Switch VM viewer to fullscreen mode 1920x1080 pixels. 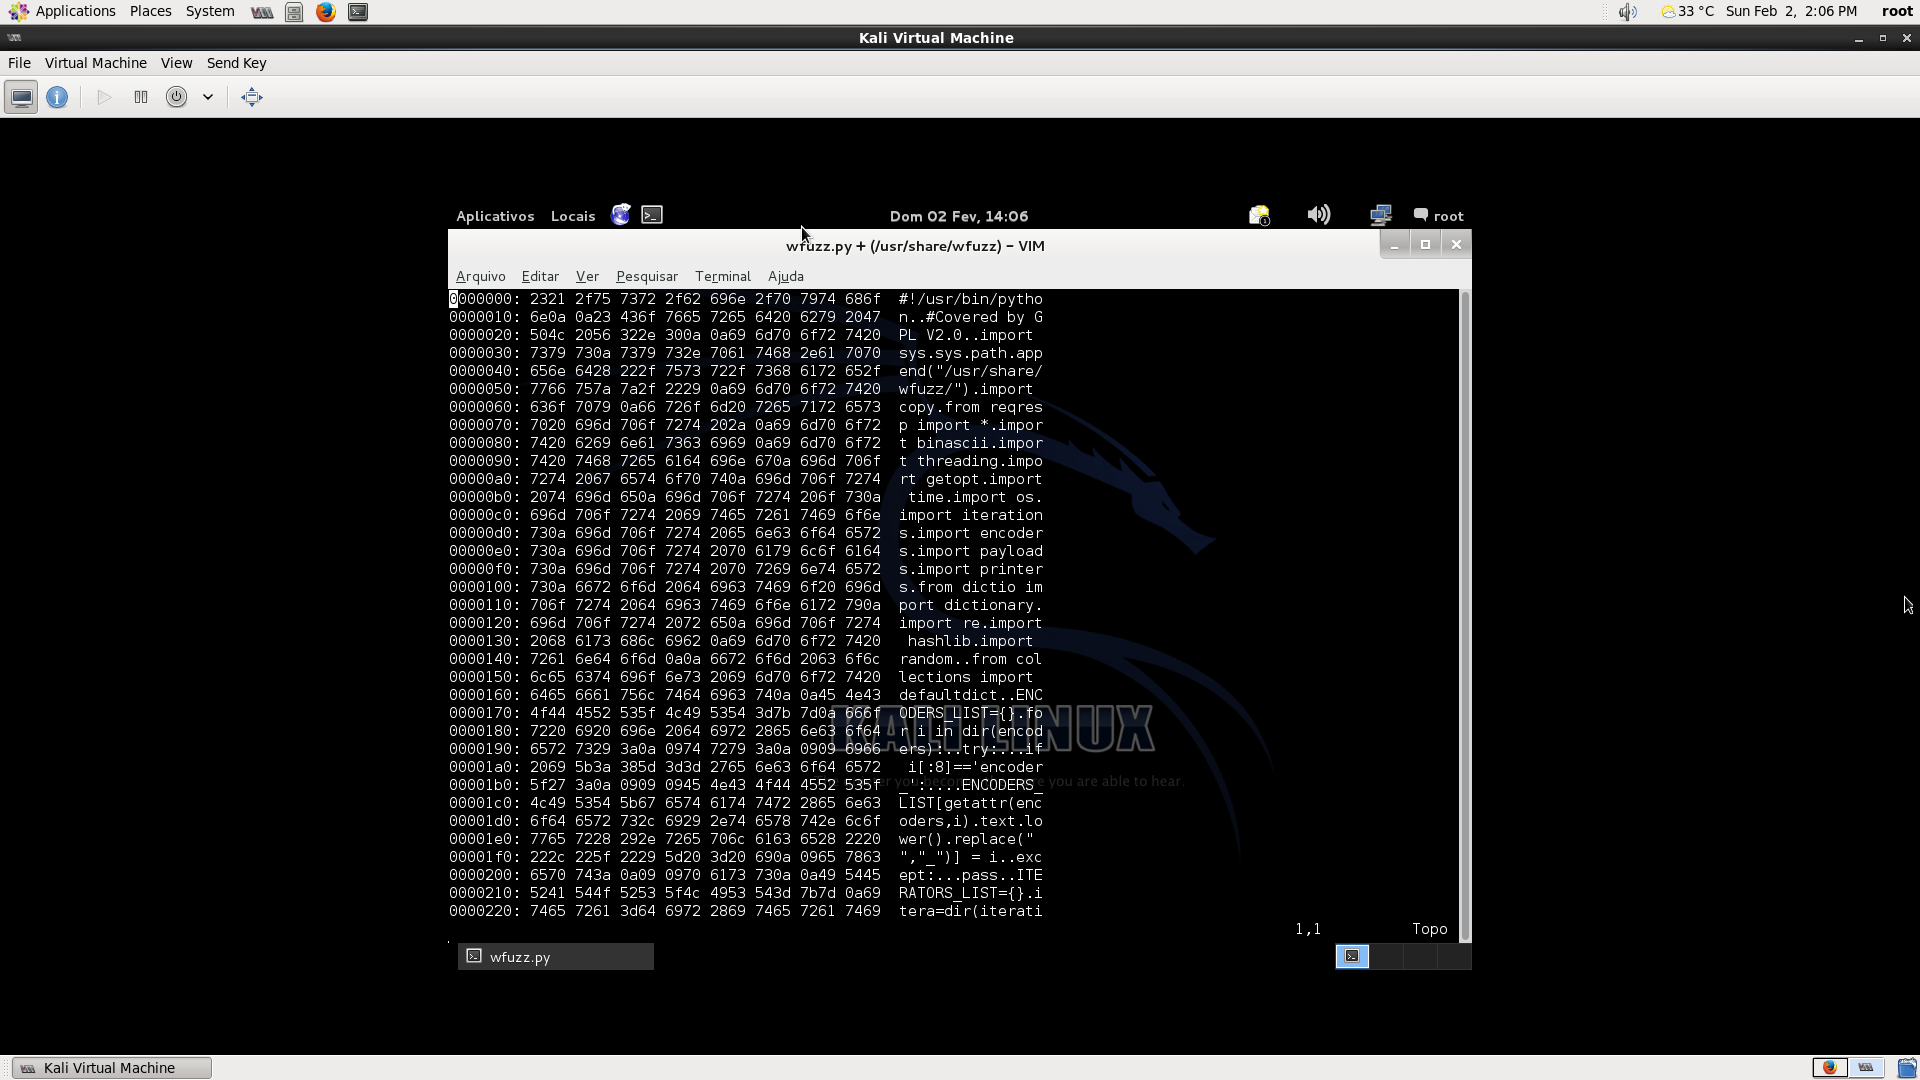[x=252, y=97]
